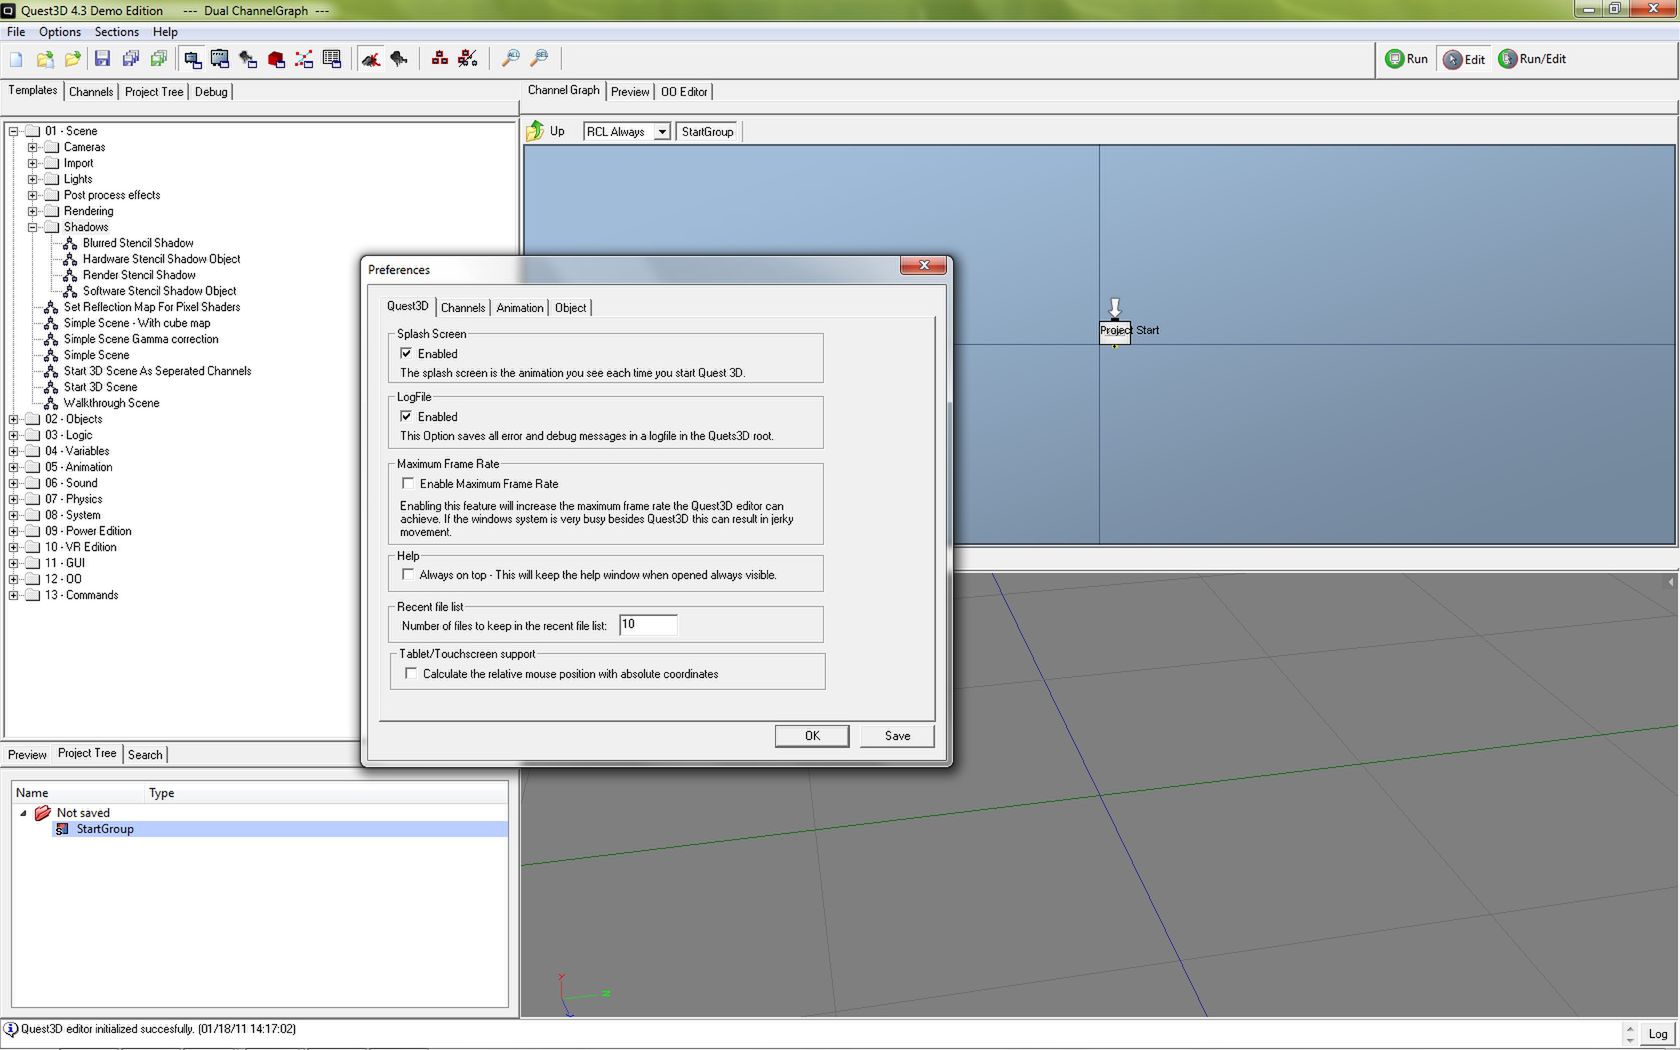Click the Name column header
The height and width of the screenshot is (1050, 1680).
(78, 793)
